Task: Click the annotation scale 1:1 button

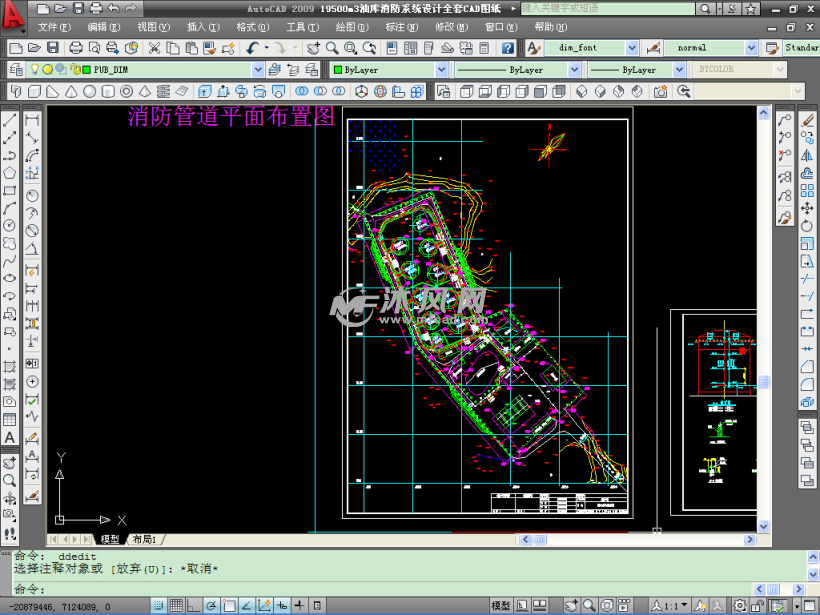Action: pyautogui.click(x=672, y=605)
